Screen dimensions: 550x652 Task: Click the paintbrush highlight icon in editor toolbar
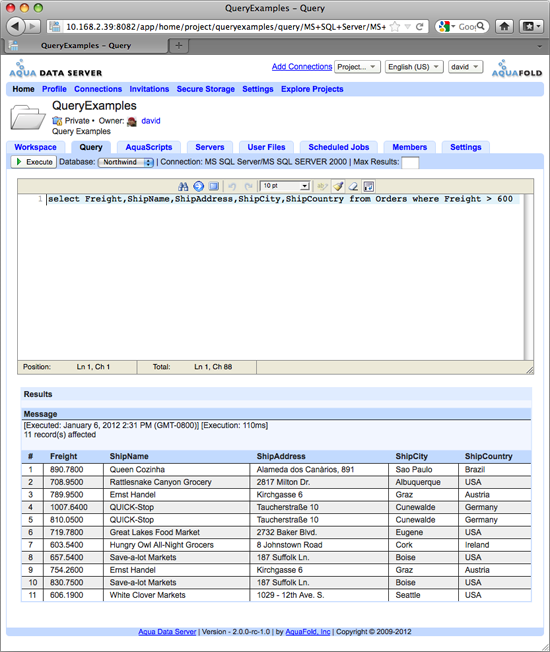tap(338, 186)
